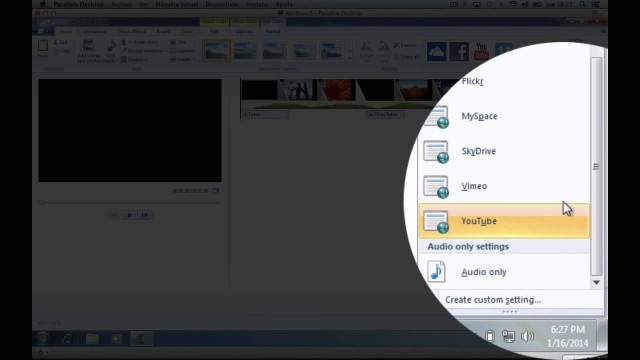Open Internet Explorer from the Windows taskbar
The image size is (640, 360).
click(67, 338)
